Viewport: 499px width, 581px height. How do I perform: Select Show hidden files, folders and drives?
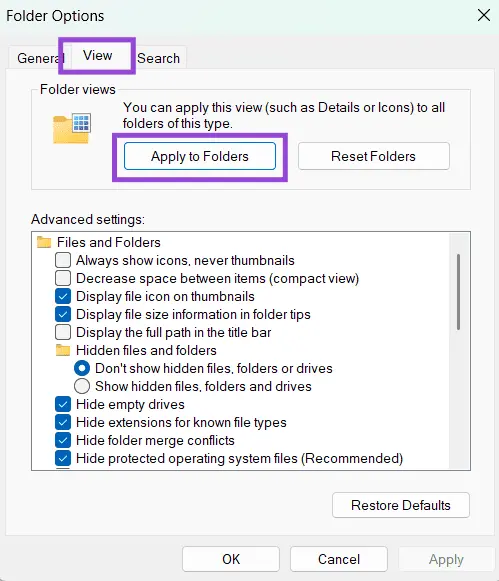(x=82, y=386)
